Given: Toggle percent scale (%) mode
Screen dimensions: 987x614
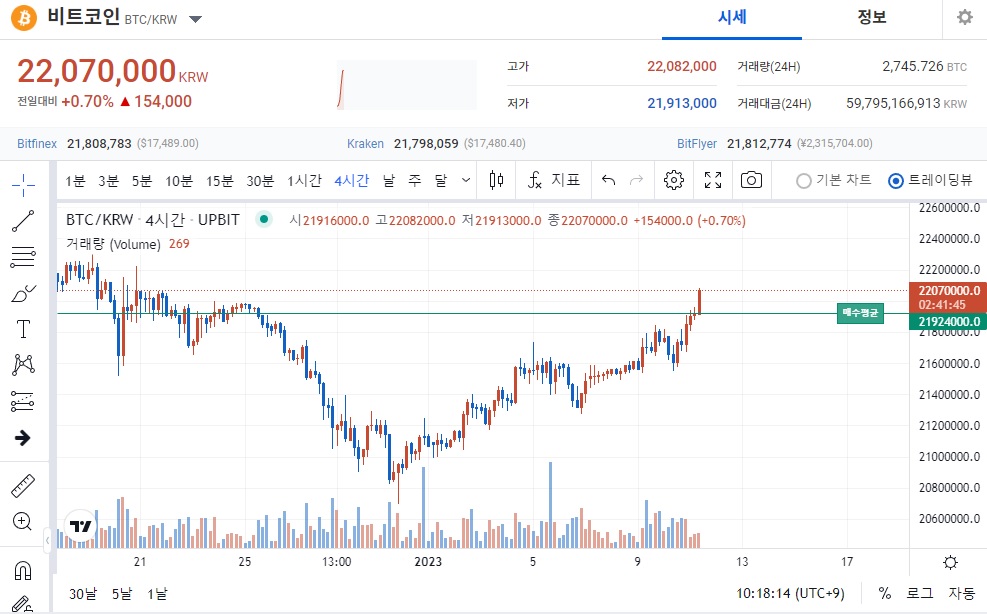Looking at the screenshot, I should click(x=884, y=593).
